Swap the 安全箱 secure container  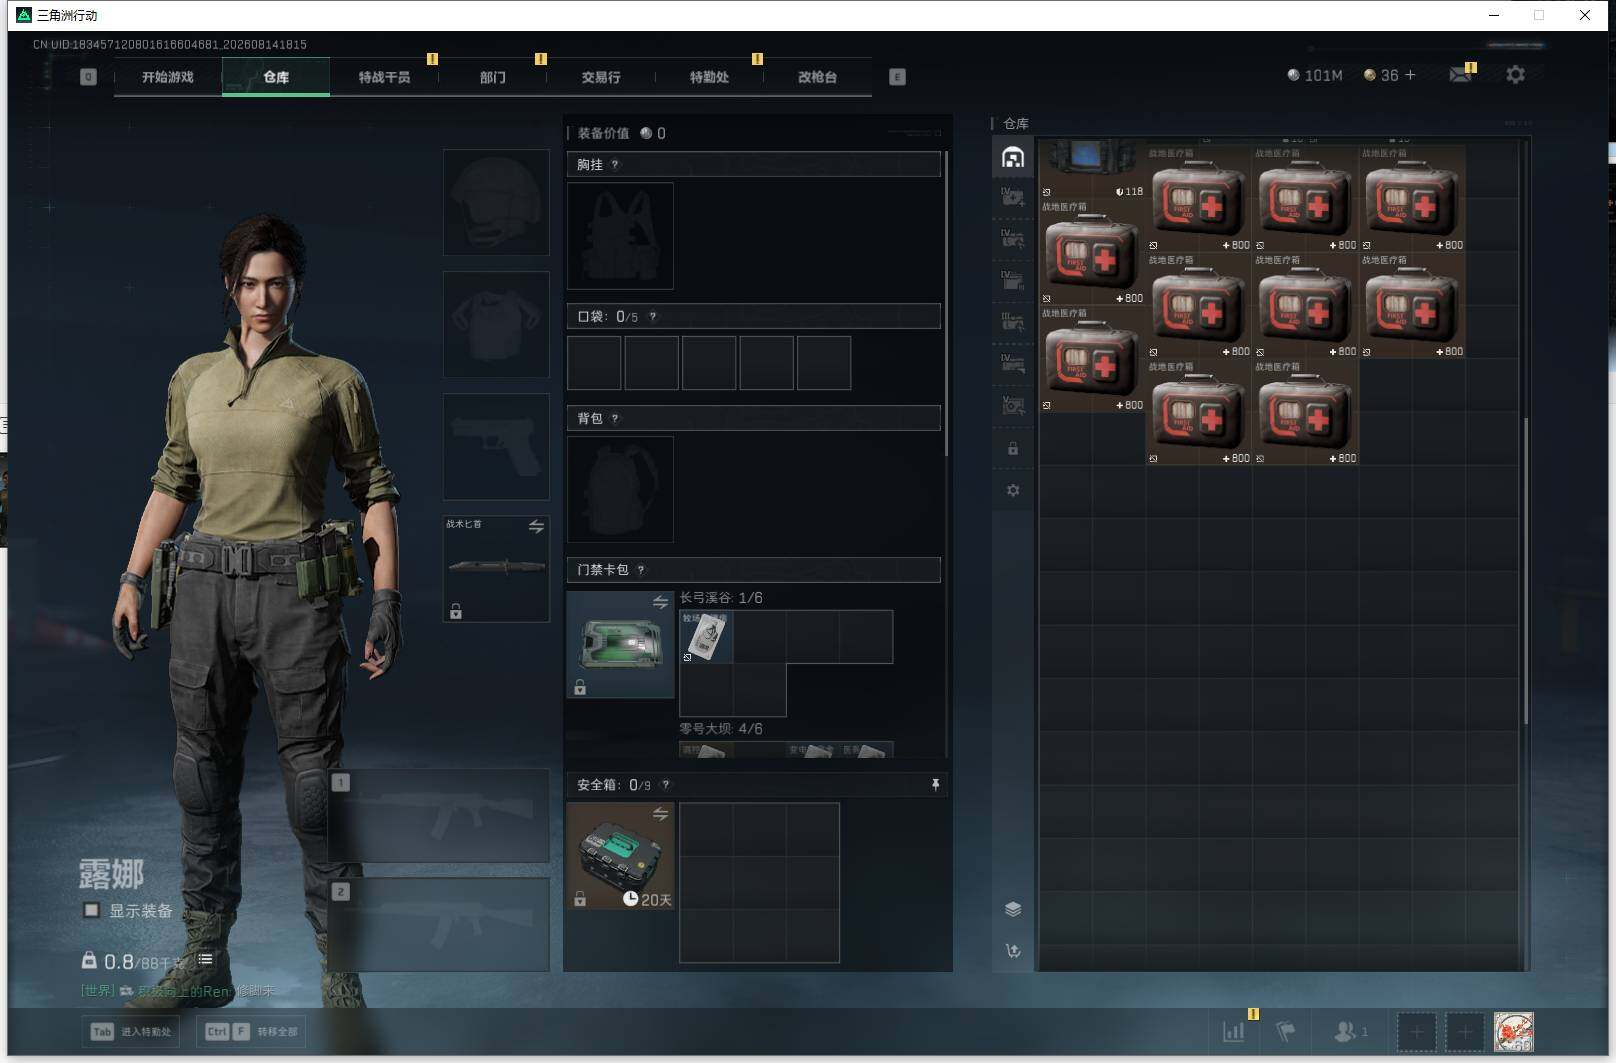click(x=660, y=814)
